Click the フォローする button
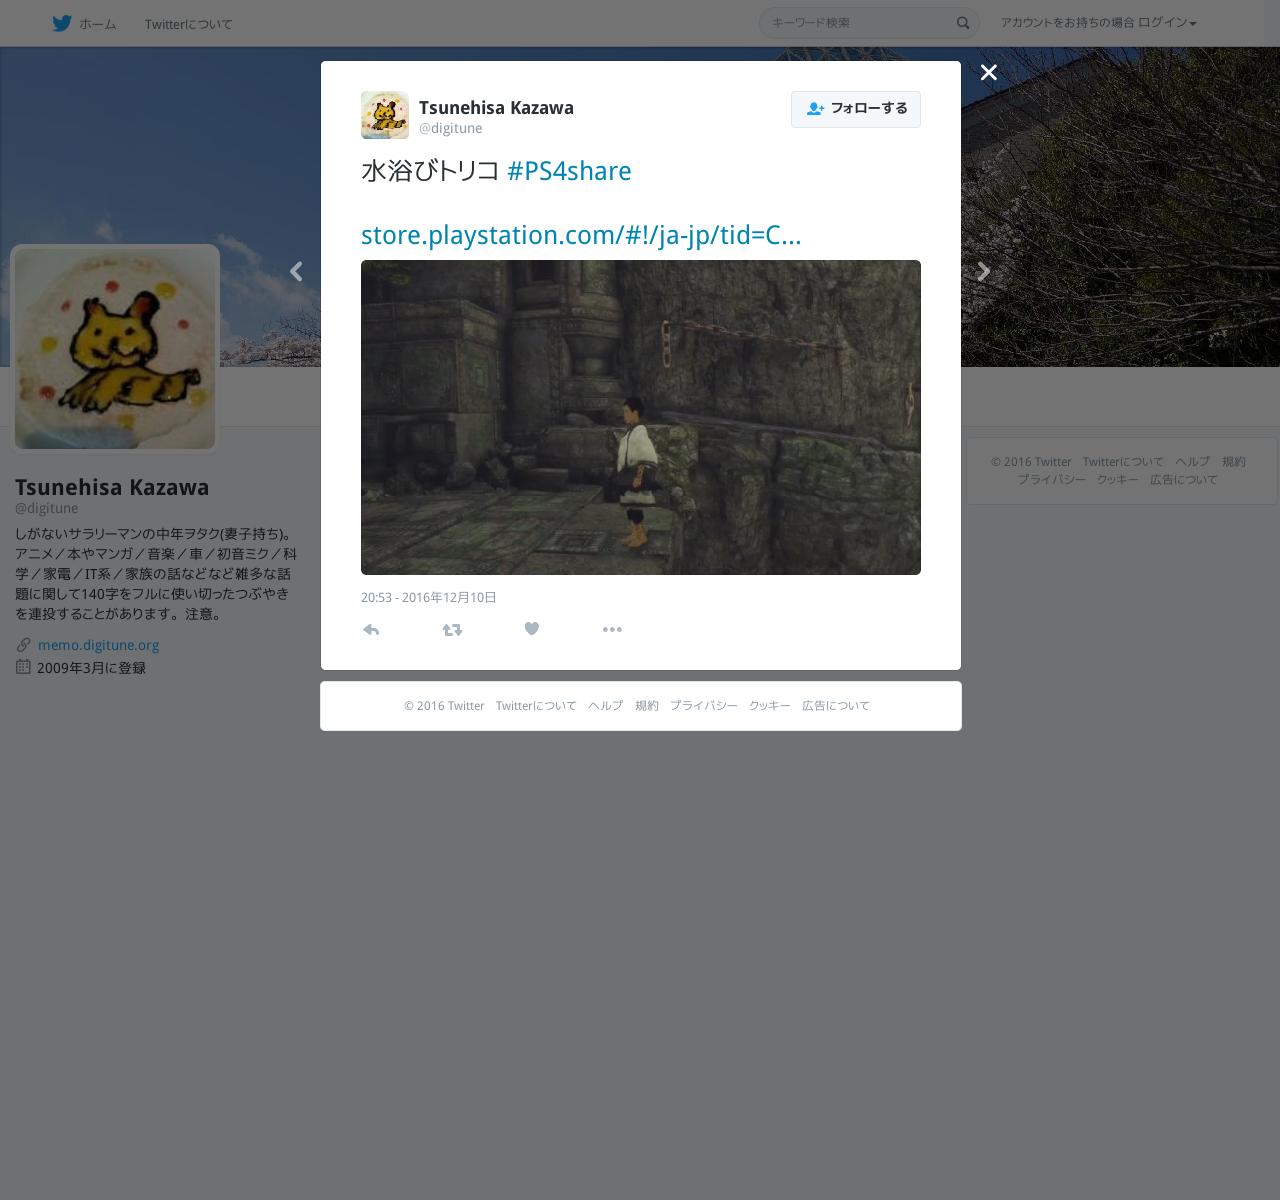This screenshot has width=1280, height=1200. coord(856,109)
